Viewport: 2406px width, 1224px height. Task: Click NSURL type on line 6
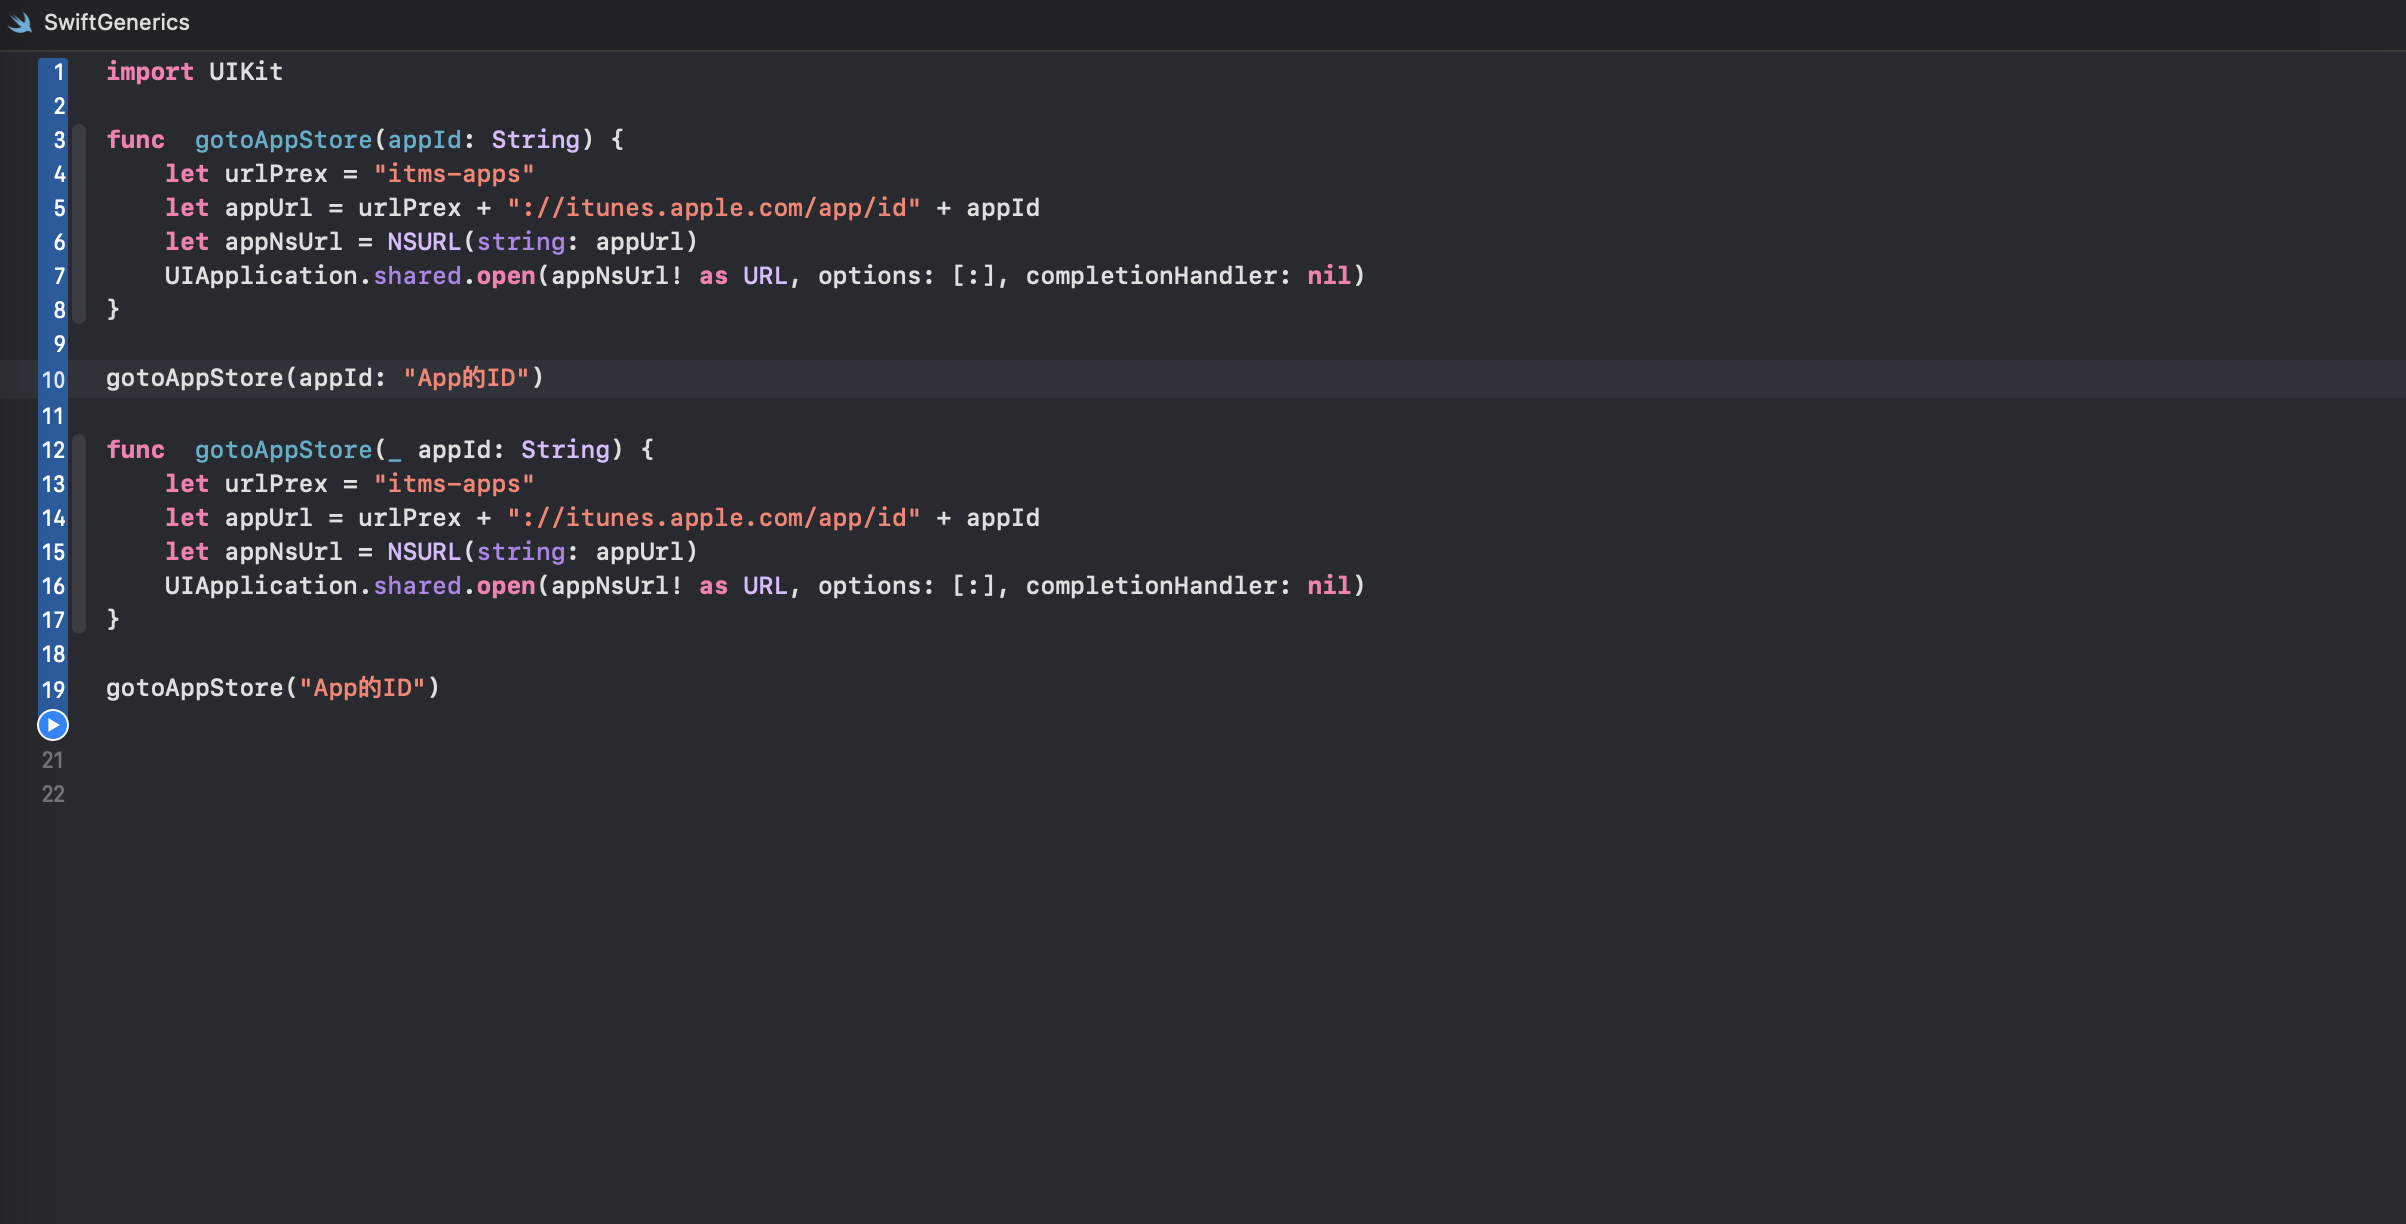(x=423, y=242)
